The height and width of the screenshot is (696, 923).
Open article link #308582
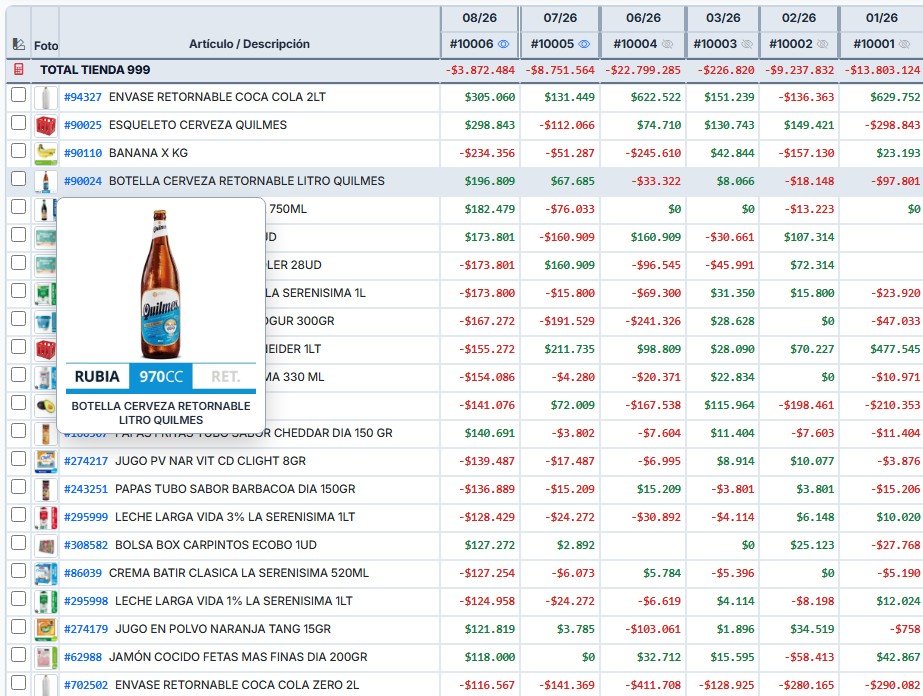point(86,545)
